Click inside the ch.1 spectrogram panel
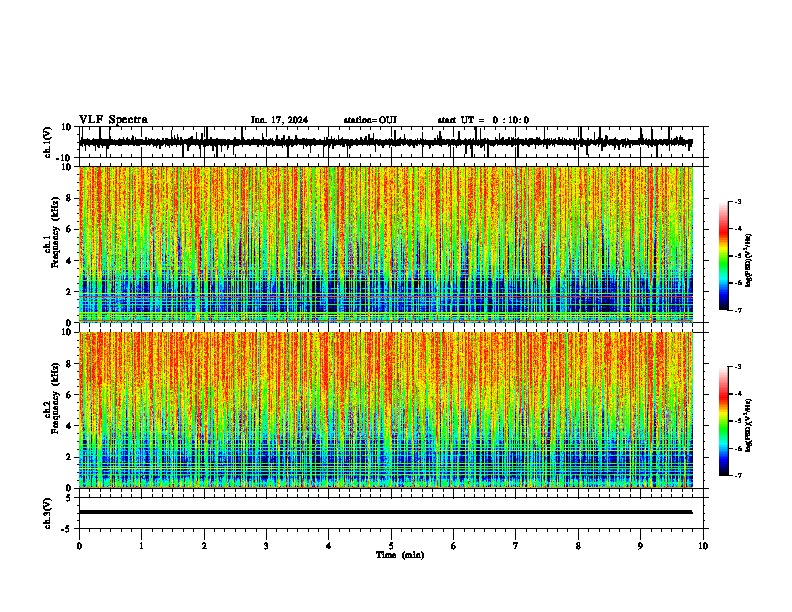This screenshot has height=612, width=792. click(x=386, y=244)
